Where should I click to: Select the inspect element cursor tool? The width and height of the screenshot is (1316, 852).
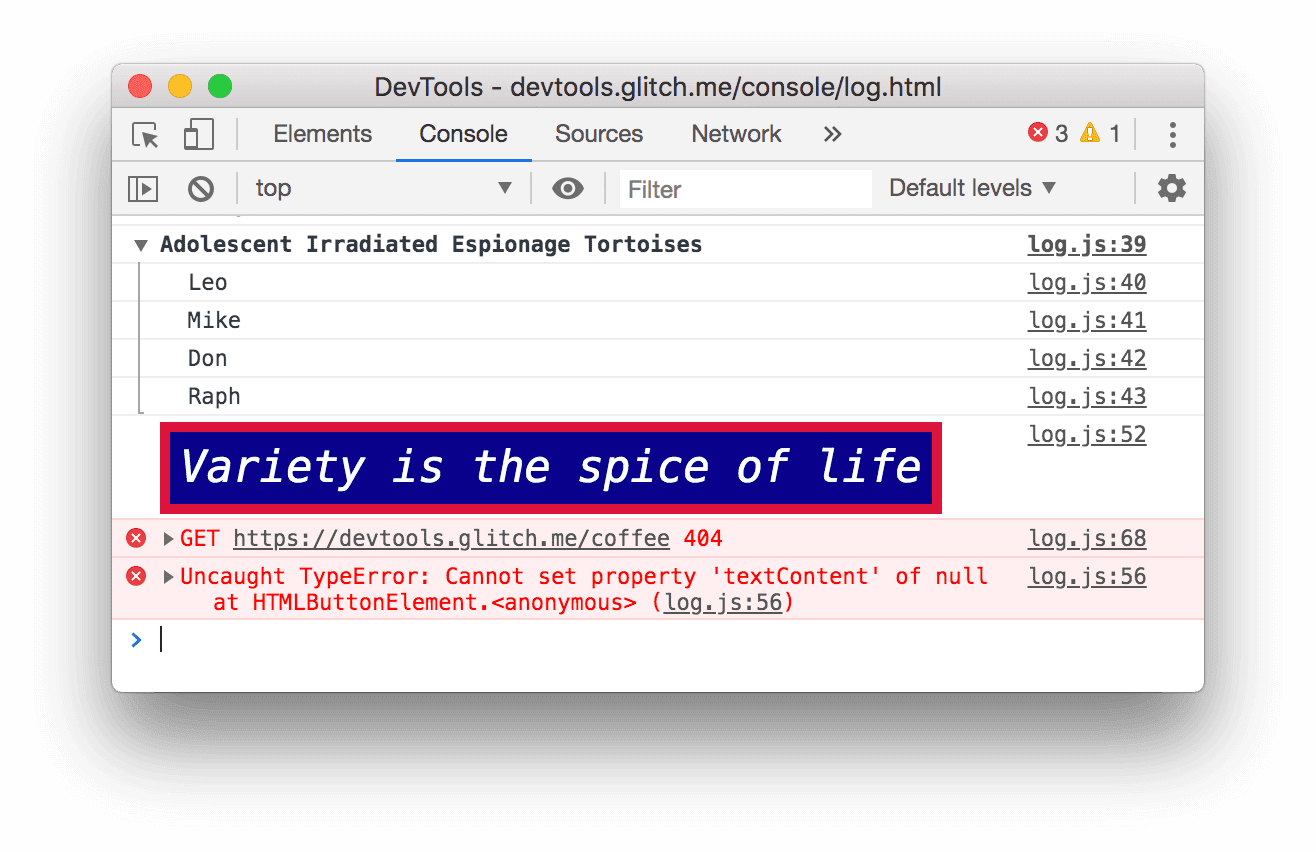tap(145, 135)
